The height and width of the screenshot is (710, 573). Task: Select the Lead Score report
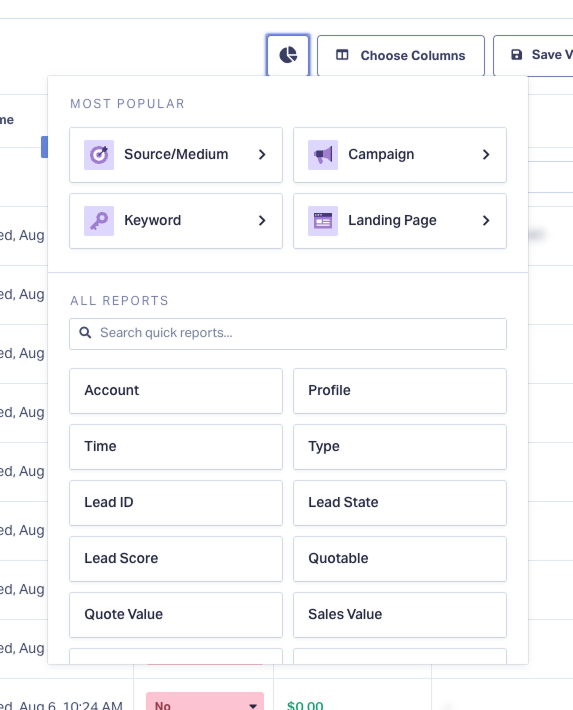click(176, 559)
